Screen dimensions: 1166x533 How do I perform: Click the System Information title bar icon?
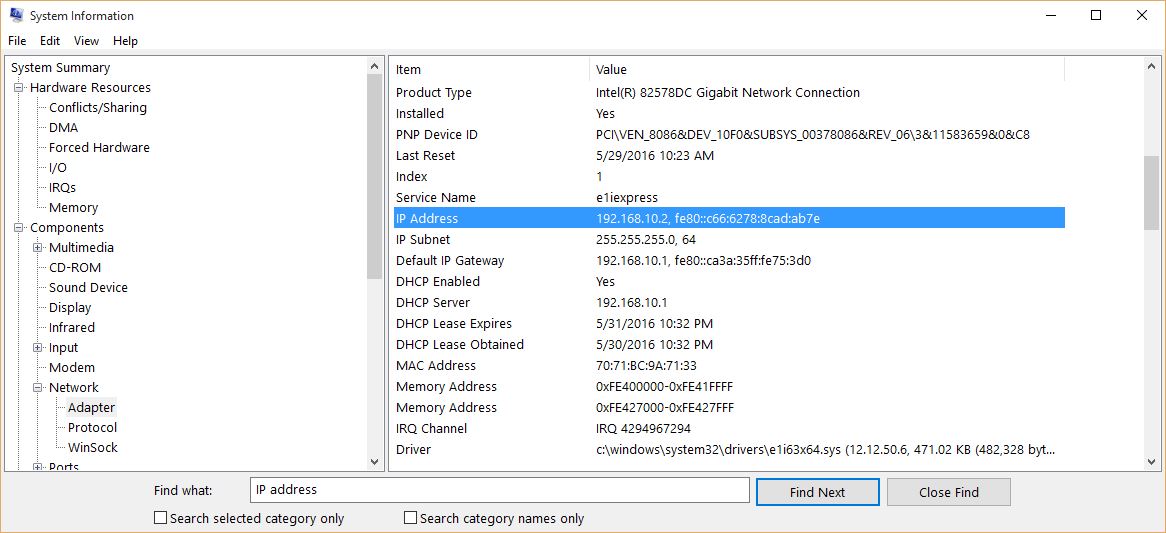click(x=16, y=15)
